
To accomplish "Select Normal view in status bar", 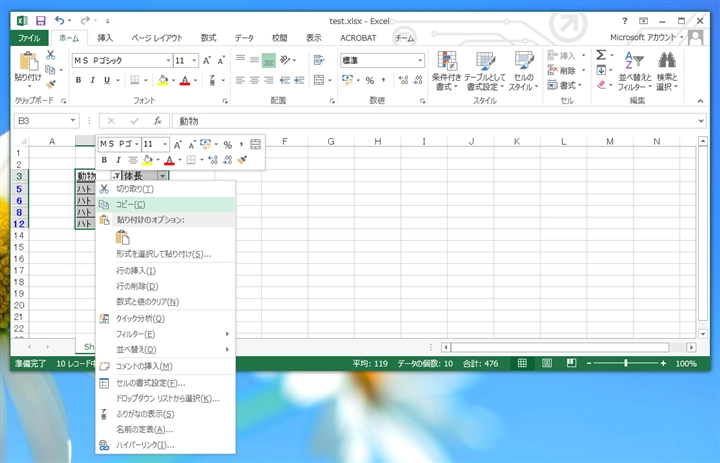I will 522,363.
